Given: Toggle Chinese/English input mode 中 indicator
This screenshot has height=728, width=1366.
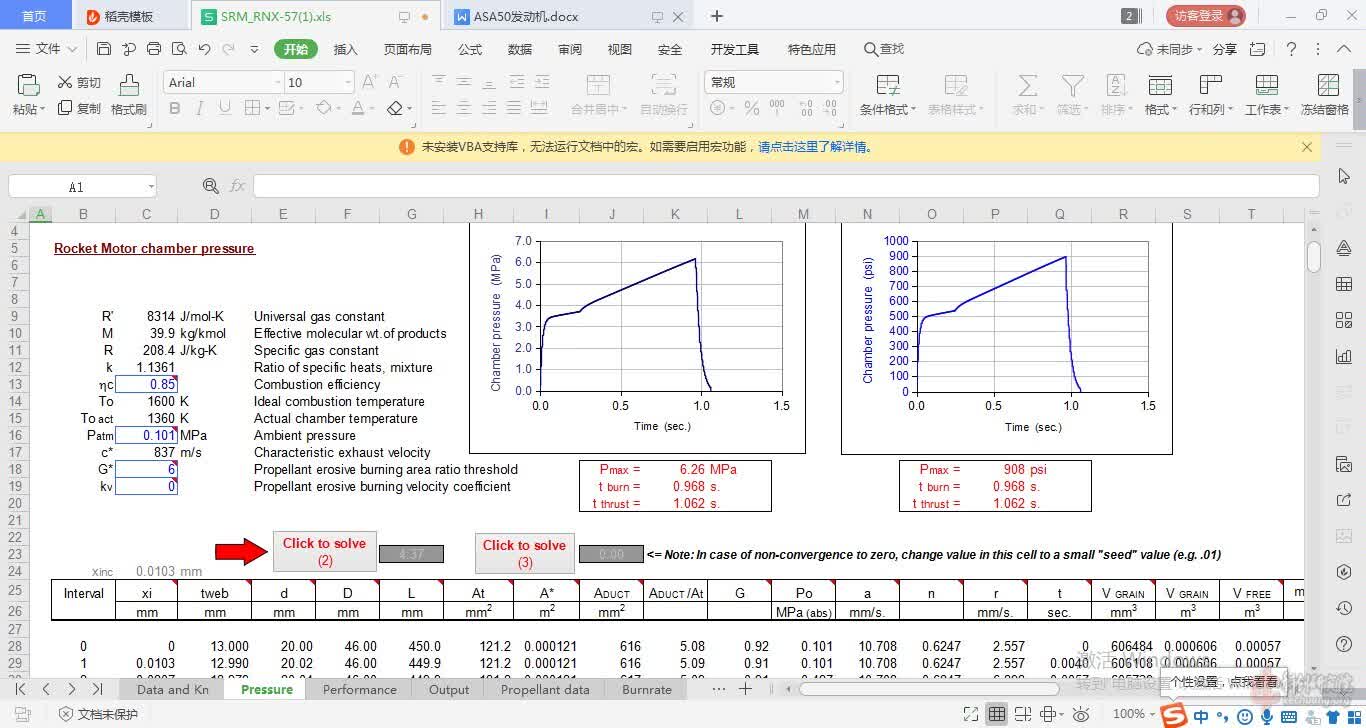Looking at the screenshot, I should 1201,716.
